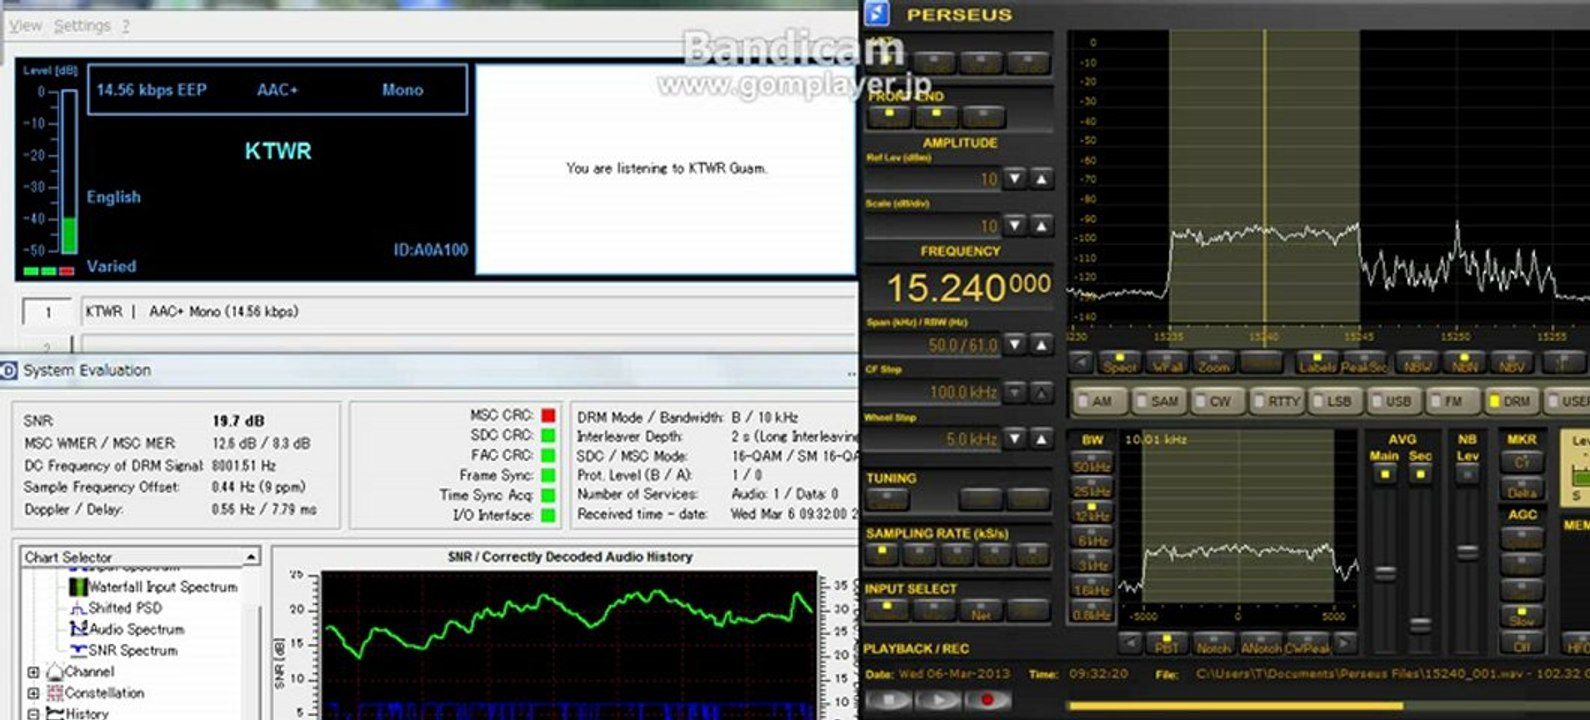This screenshot has height=720, width=1590.
Task: Select the 25 kHz bandwidth filter
Action: pos(1091,489)
